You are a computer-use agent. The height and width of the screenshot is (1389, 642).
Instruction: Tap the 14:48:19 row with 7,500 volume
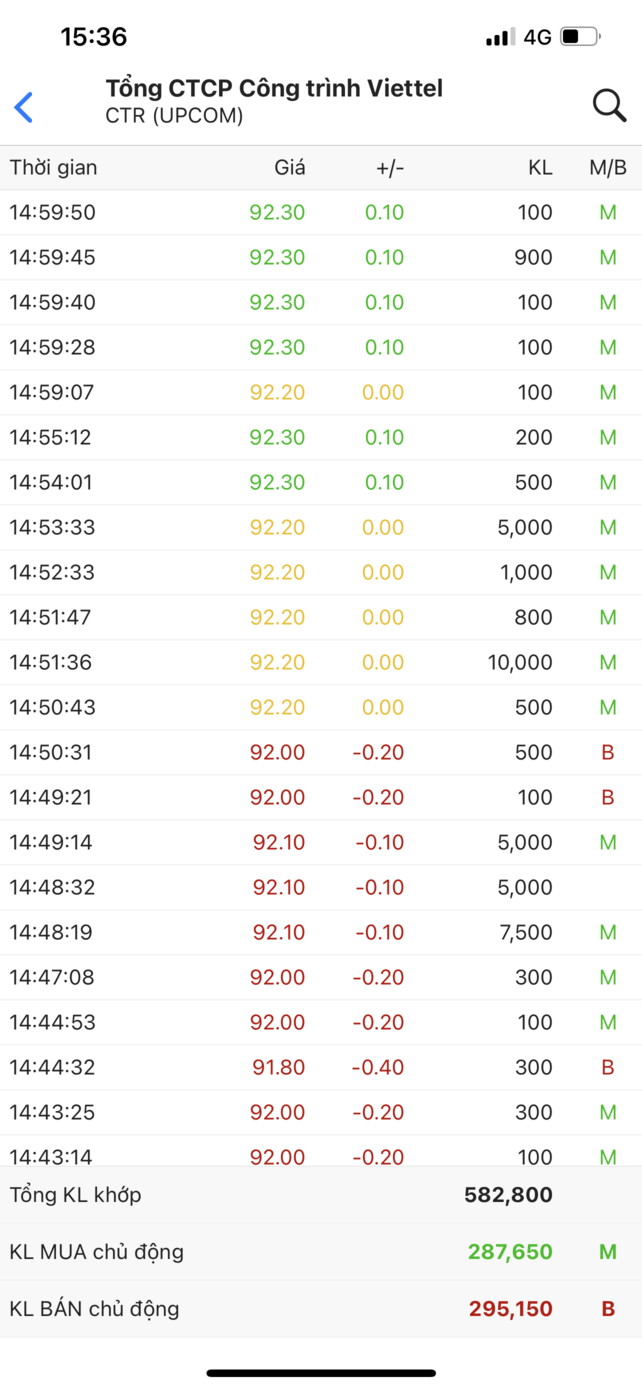click(320, 932)
